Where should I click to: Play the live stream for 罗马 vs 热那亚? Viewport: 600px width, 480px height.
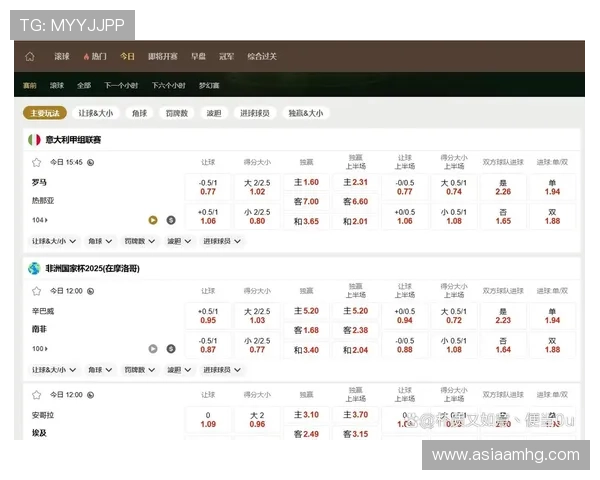tap(153, 220)
